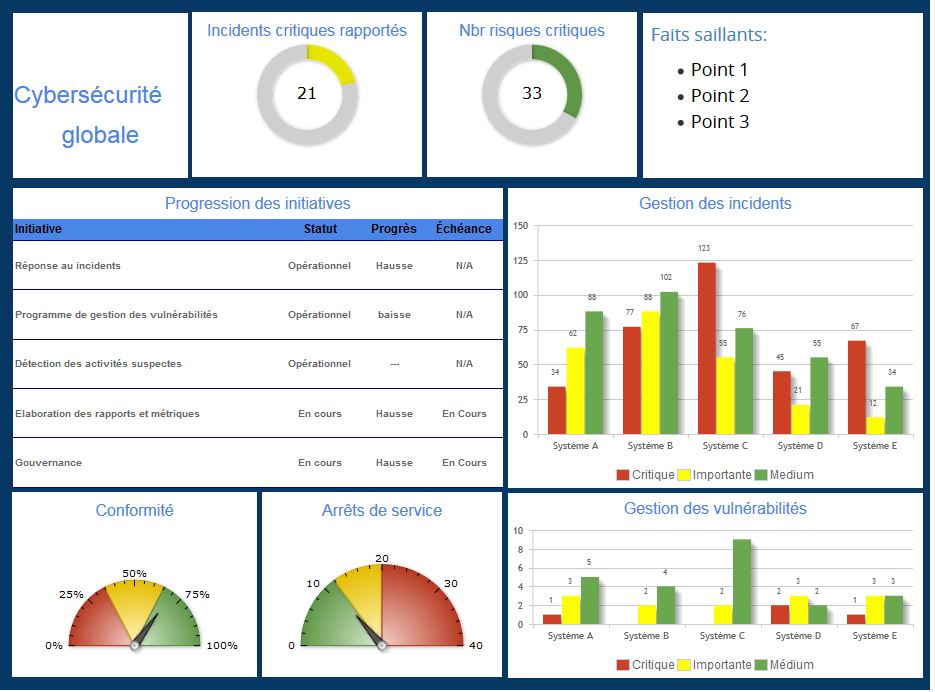Click the Point 3 bullet item

click(x=720, y=122)
